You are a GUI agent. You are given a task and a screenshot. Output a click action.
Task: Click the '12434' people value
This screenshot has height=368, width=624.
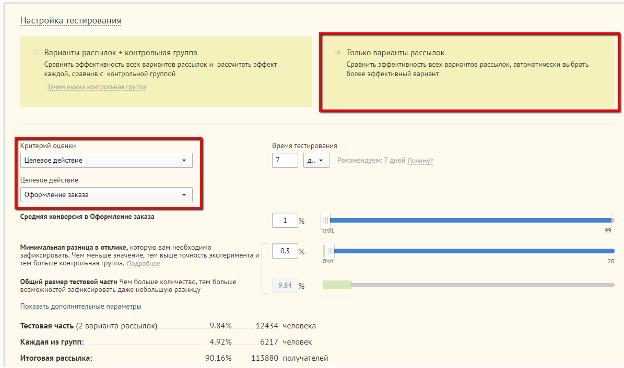click(x=267, y=326)
